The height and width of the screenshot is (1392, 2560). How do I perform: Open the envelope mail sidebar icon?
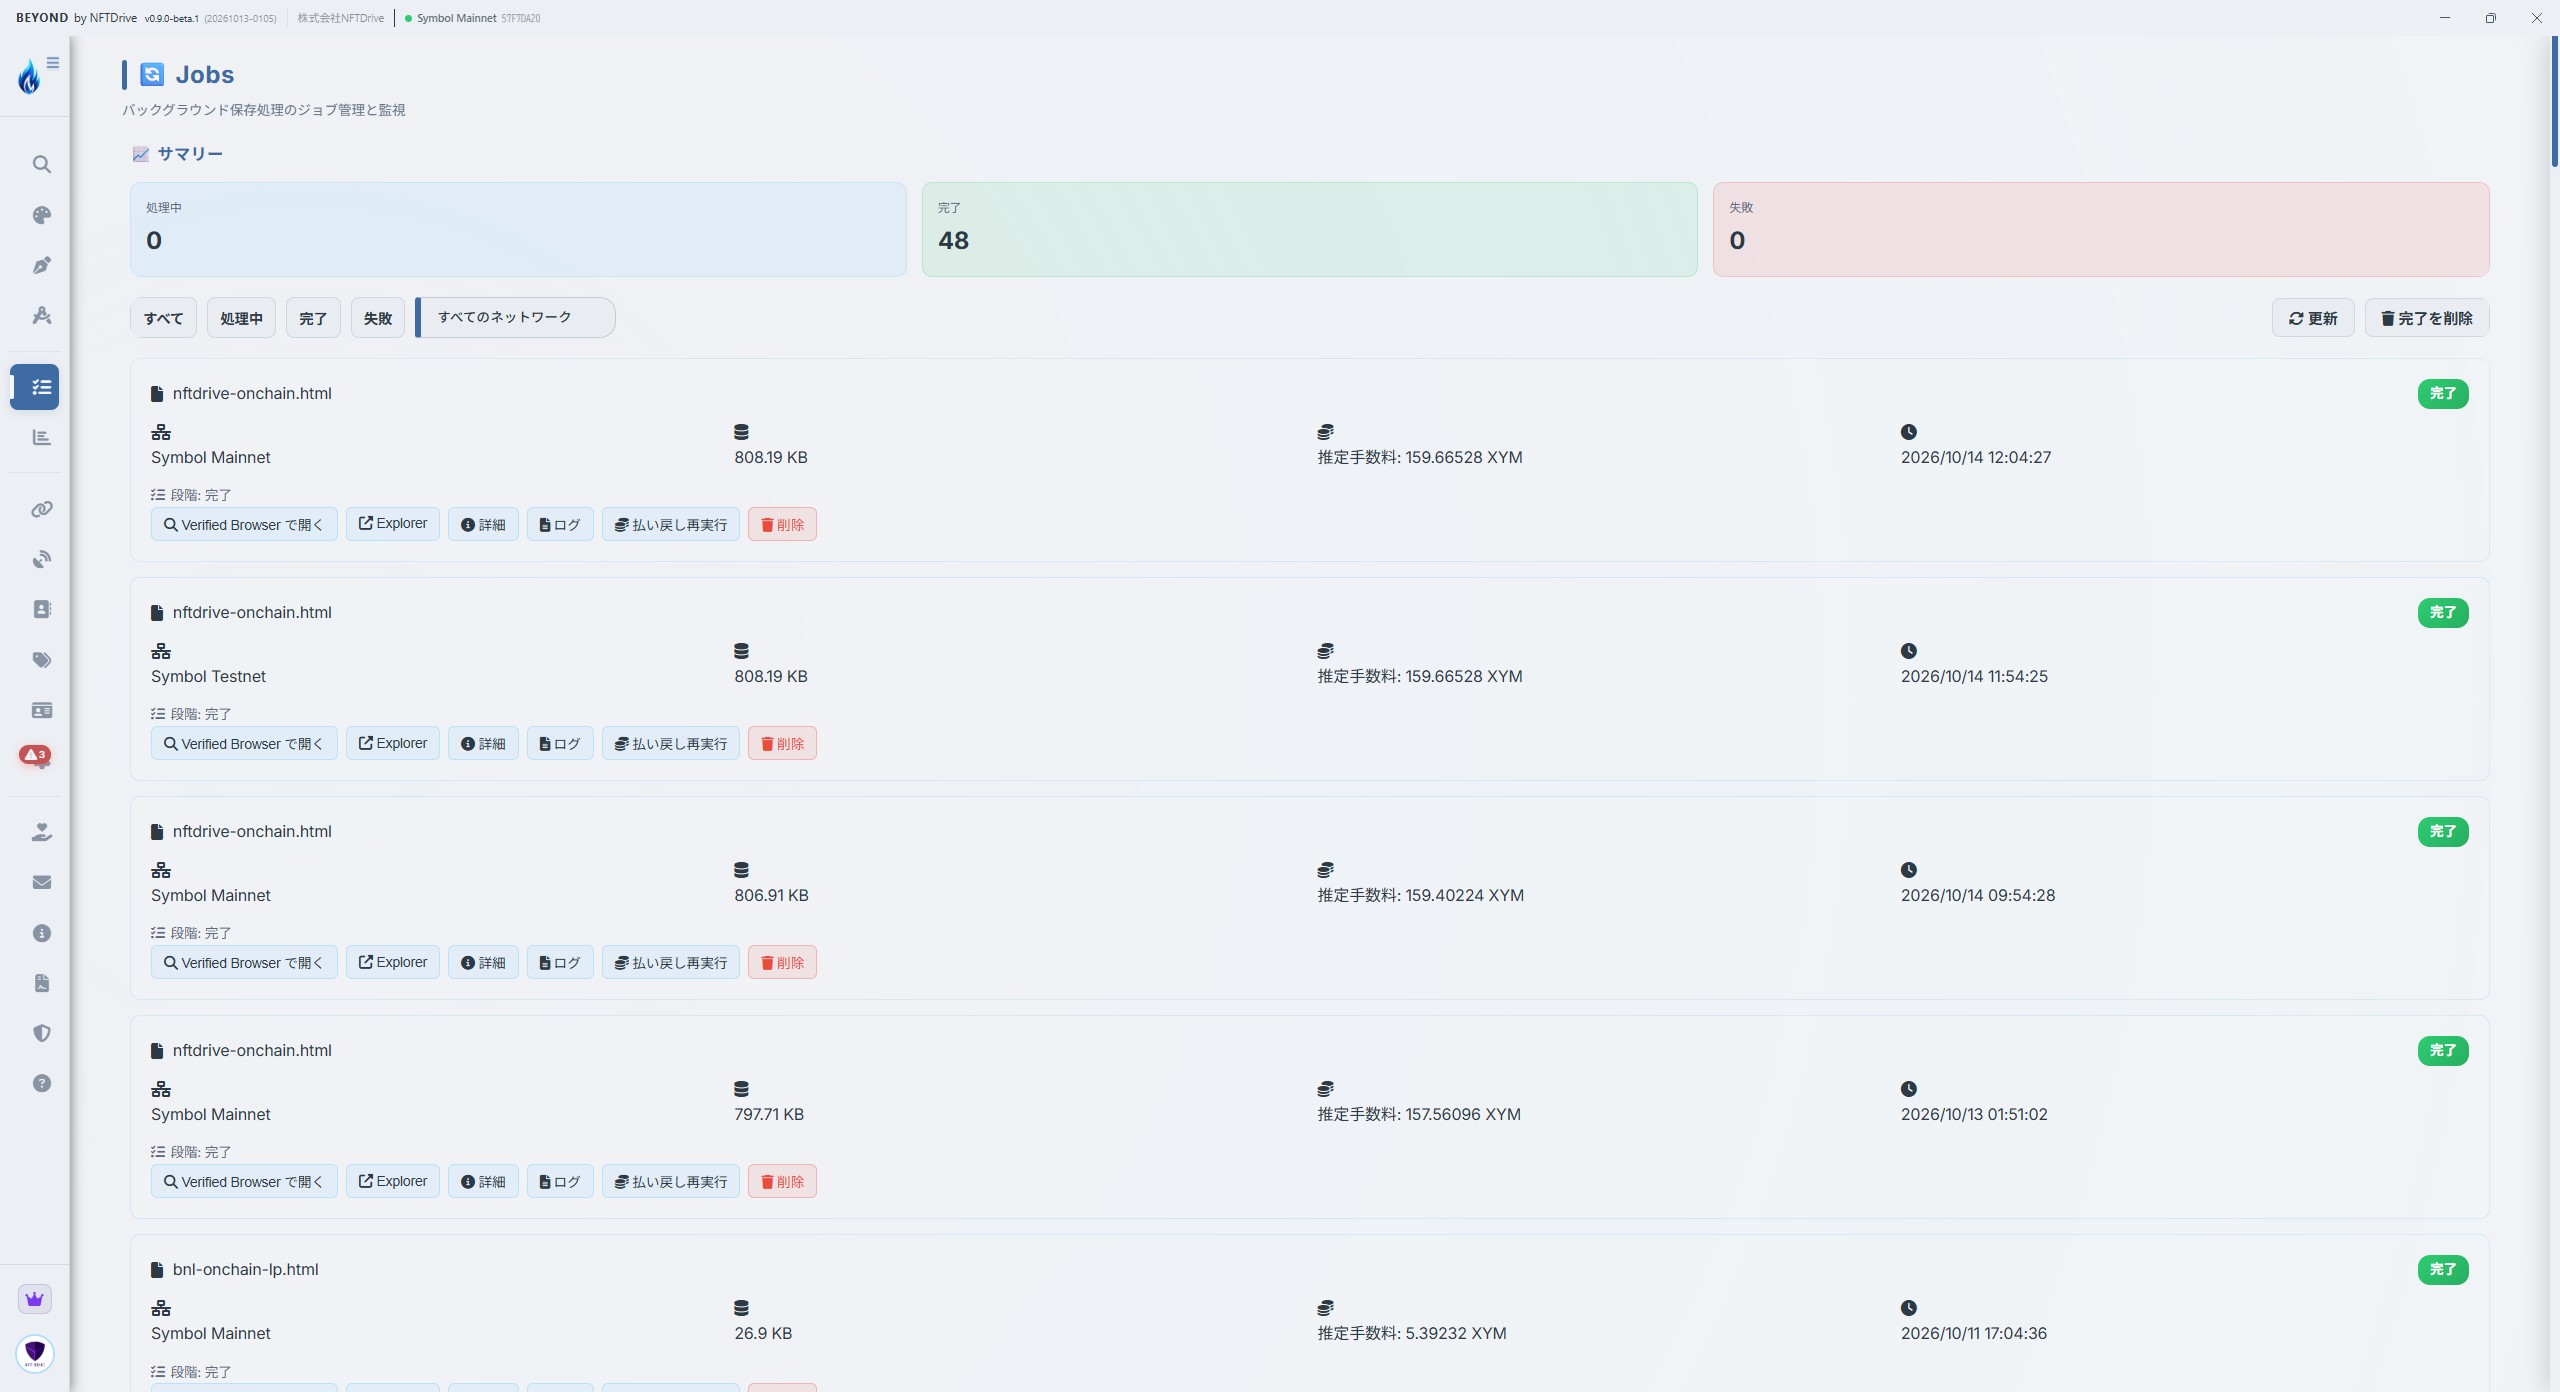pos(41,882)
